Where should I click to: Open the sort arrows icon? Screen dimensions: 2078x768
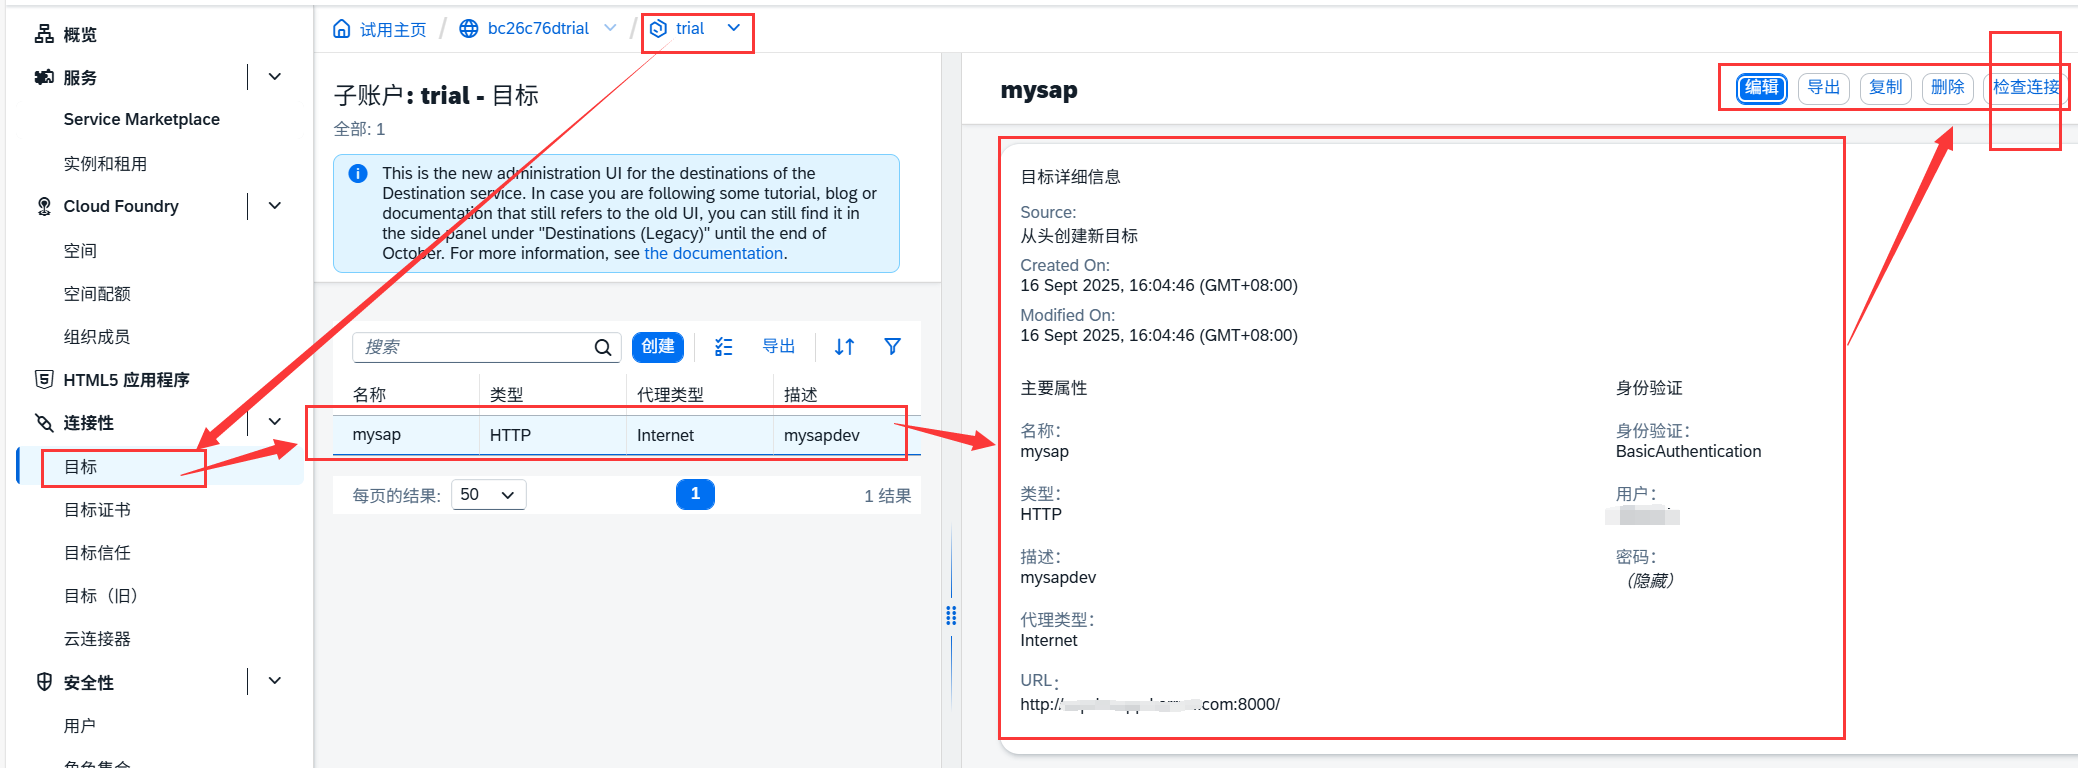pyautogui.click(x=845, y=347)
